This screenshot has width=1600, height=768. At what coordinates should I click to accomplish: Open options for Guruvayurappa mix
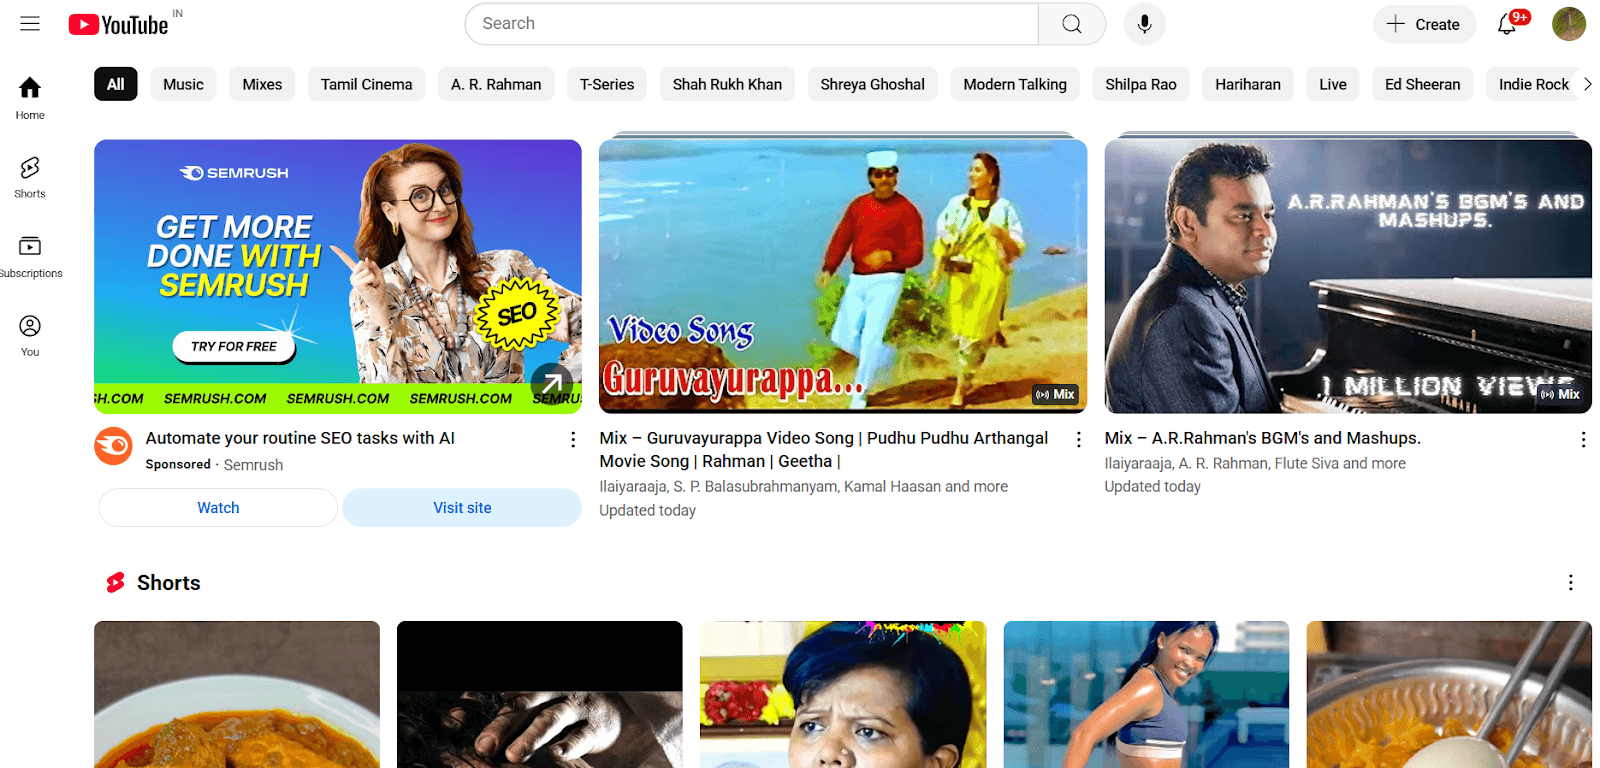tap(1078, 440)
